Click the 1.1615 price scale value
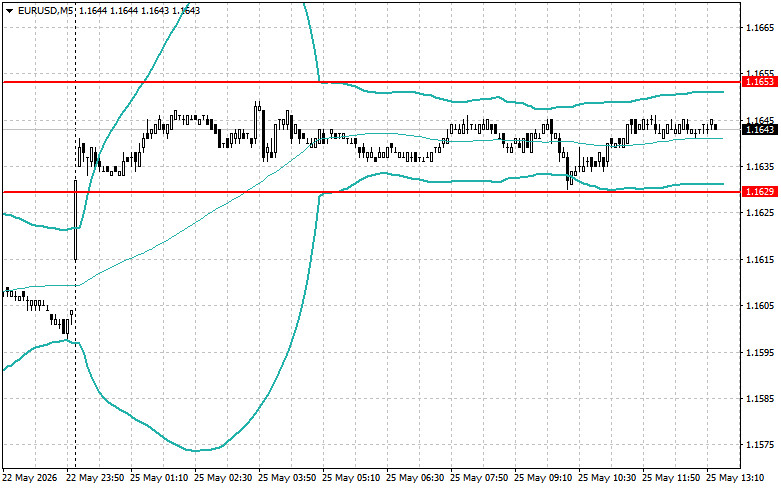781x489 pixels. [760, 259]
